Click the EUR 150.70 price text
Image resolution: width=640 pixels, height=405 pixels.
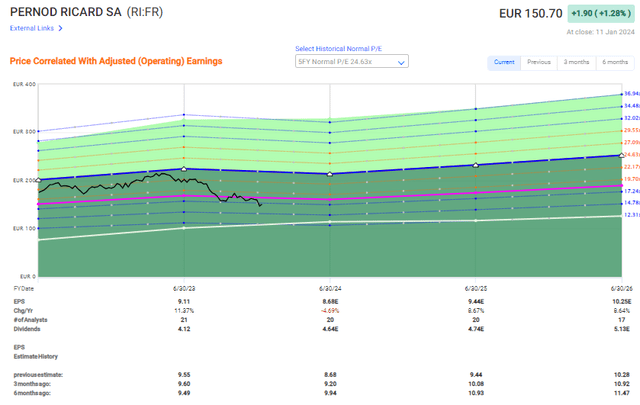531,13
